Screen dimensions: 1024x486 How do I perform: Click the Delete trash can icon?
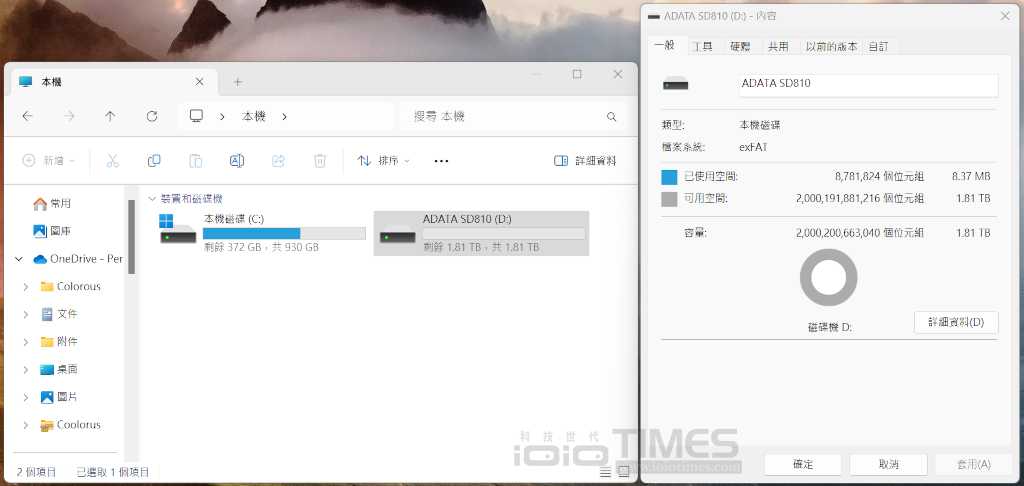pos(320,160)
